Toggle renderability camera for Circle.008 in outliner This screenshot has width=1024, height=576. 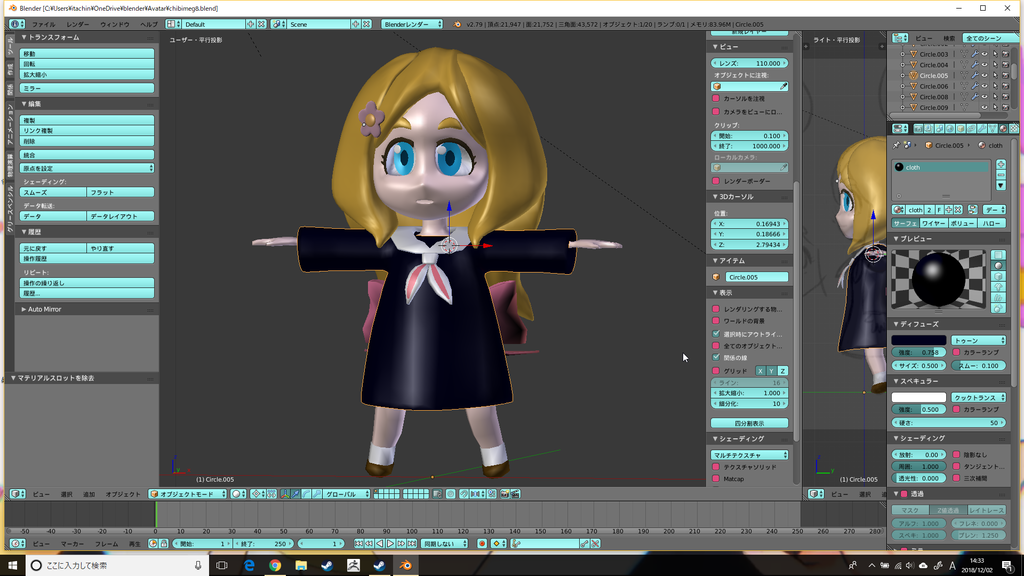[x=1005, y=97]
